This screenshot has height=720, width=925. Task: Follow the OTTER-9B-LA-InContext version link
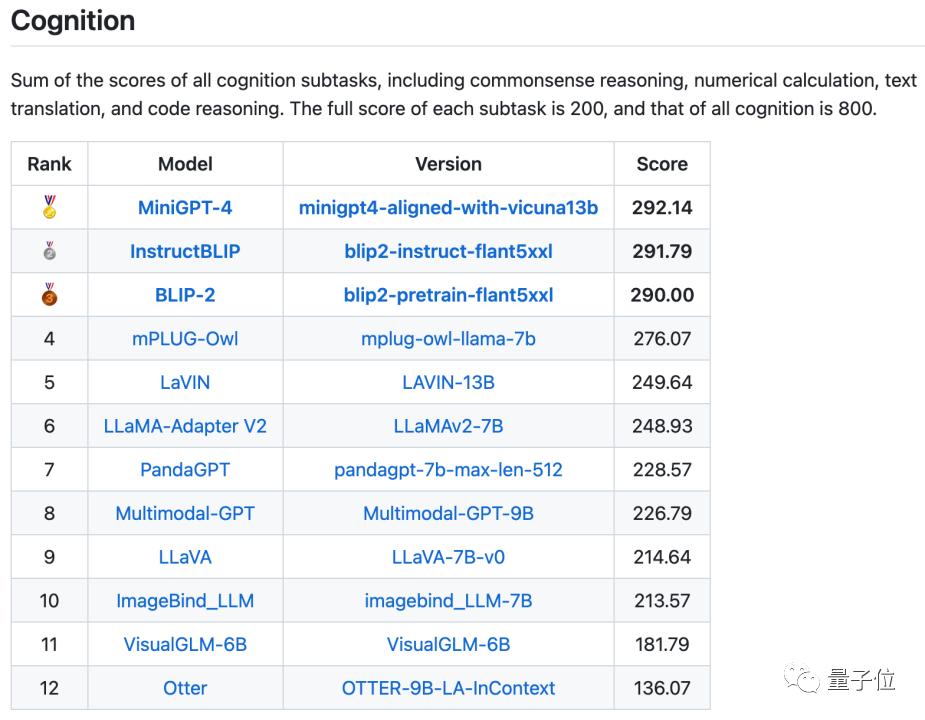pyautogui.click(x=448, y=688)
